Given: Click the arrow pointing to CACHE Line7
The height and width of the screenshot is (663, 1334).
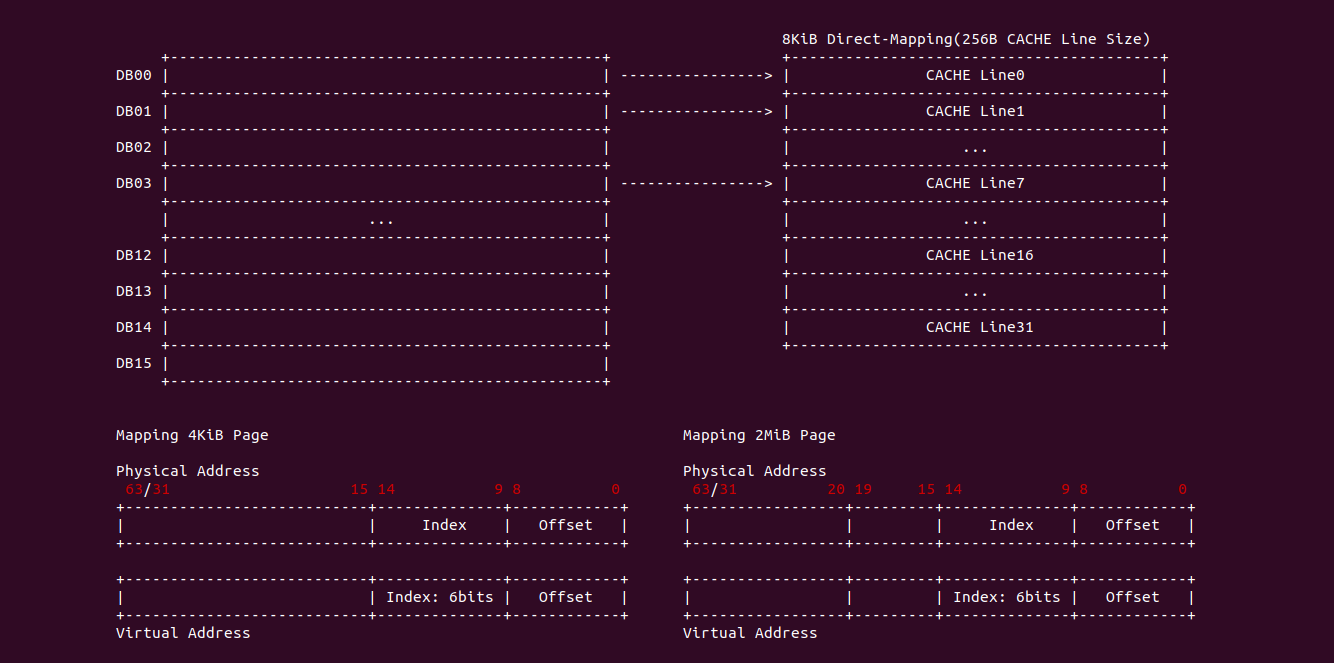Looking at the screenshot, I should pyautogui.click(x=696, y=183).
